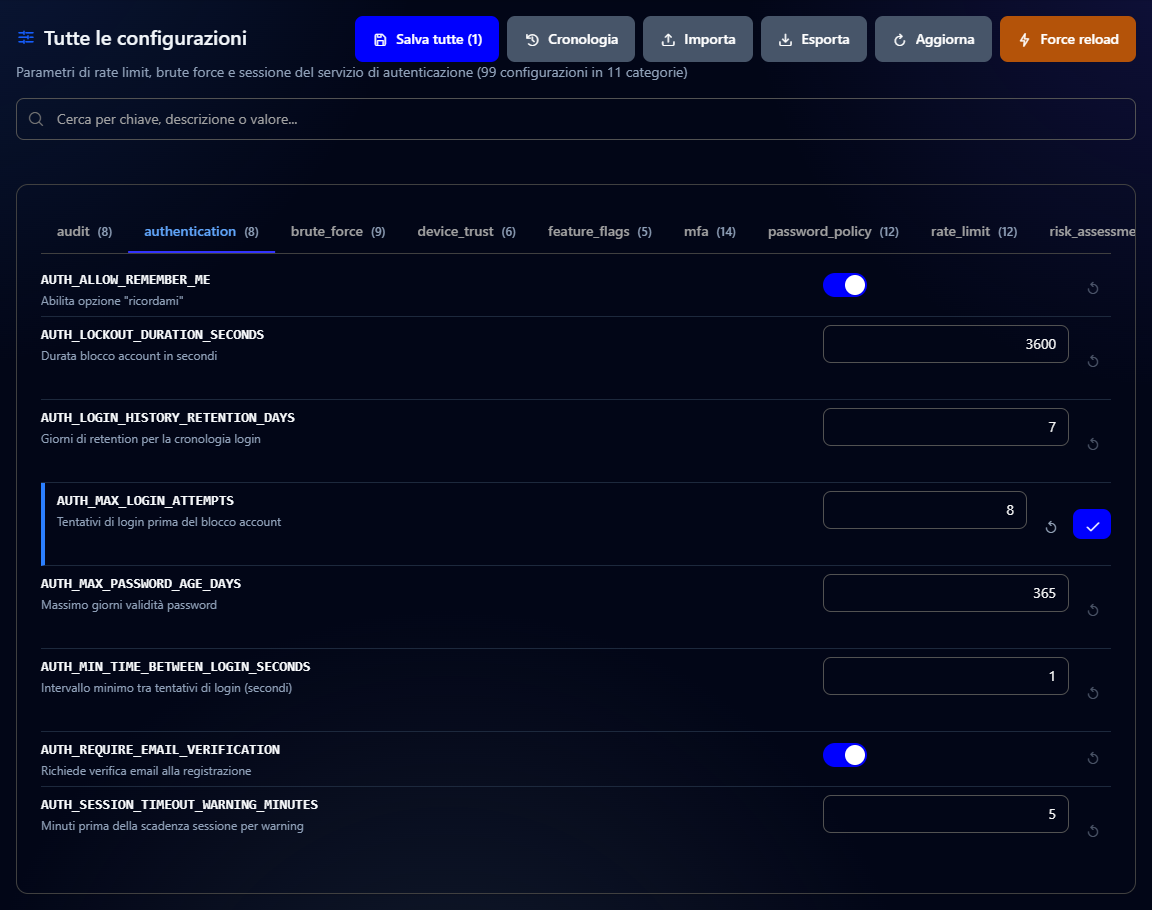Reset AUTH_LOCKOUT_DURATION_SECONDS to default
The height and width of the screenshot is (910, 1152).
pyautogui.click(x=1092, y=361)
